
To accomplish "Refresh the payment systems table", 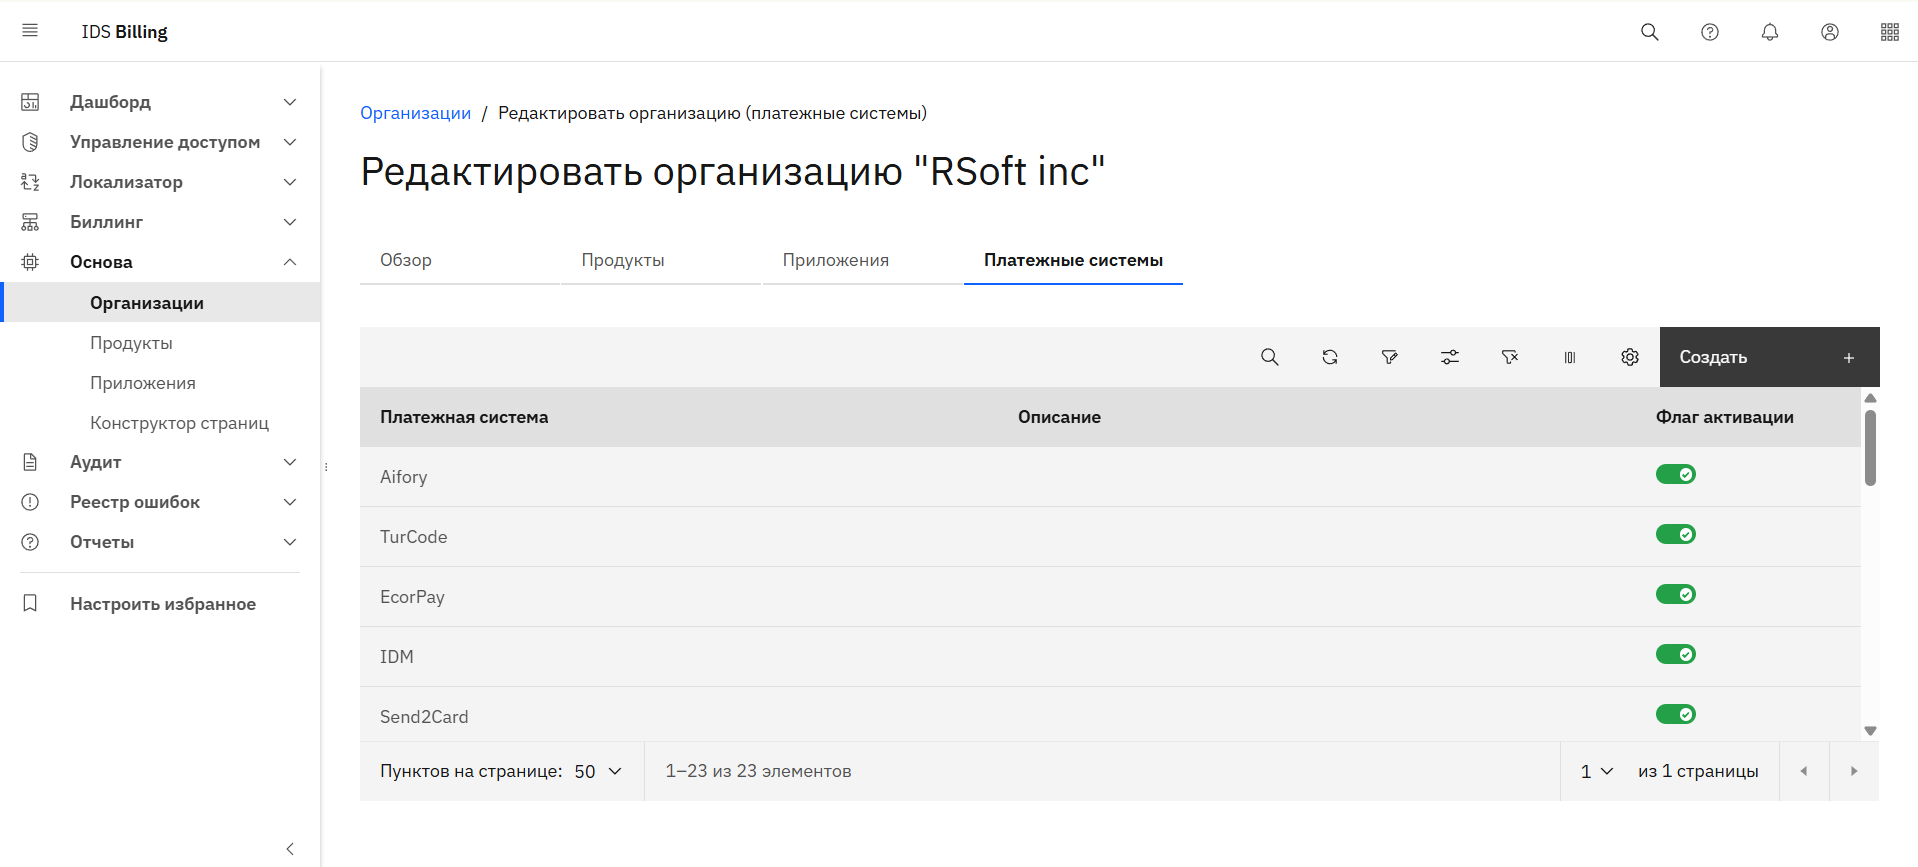I will (x=1329, y=357).
